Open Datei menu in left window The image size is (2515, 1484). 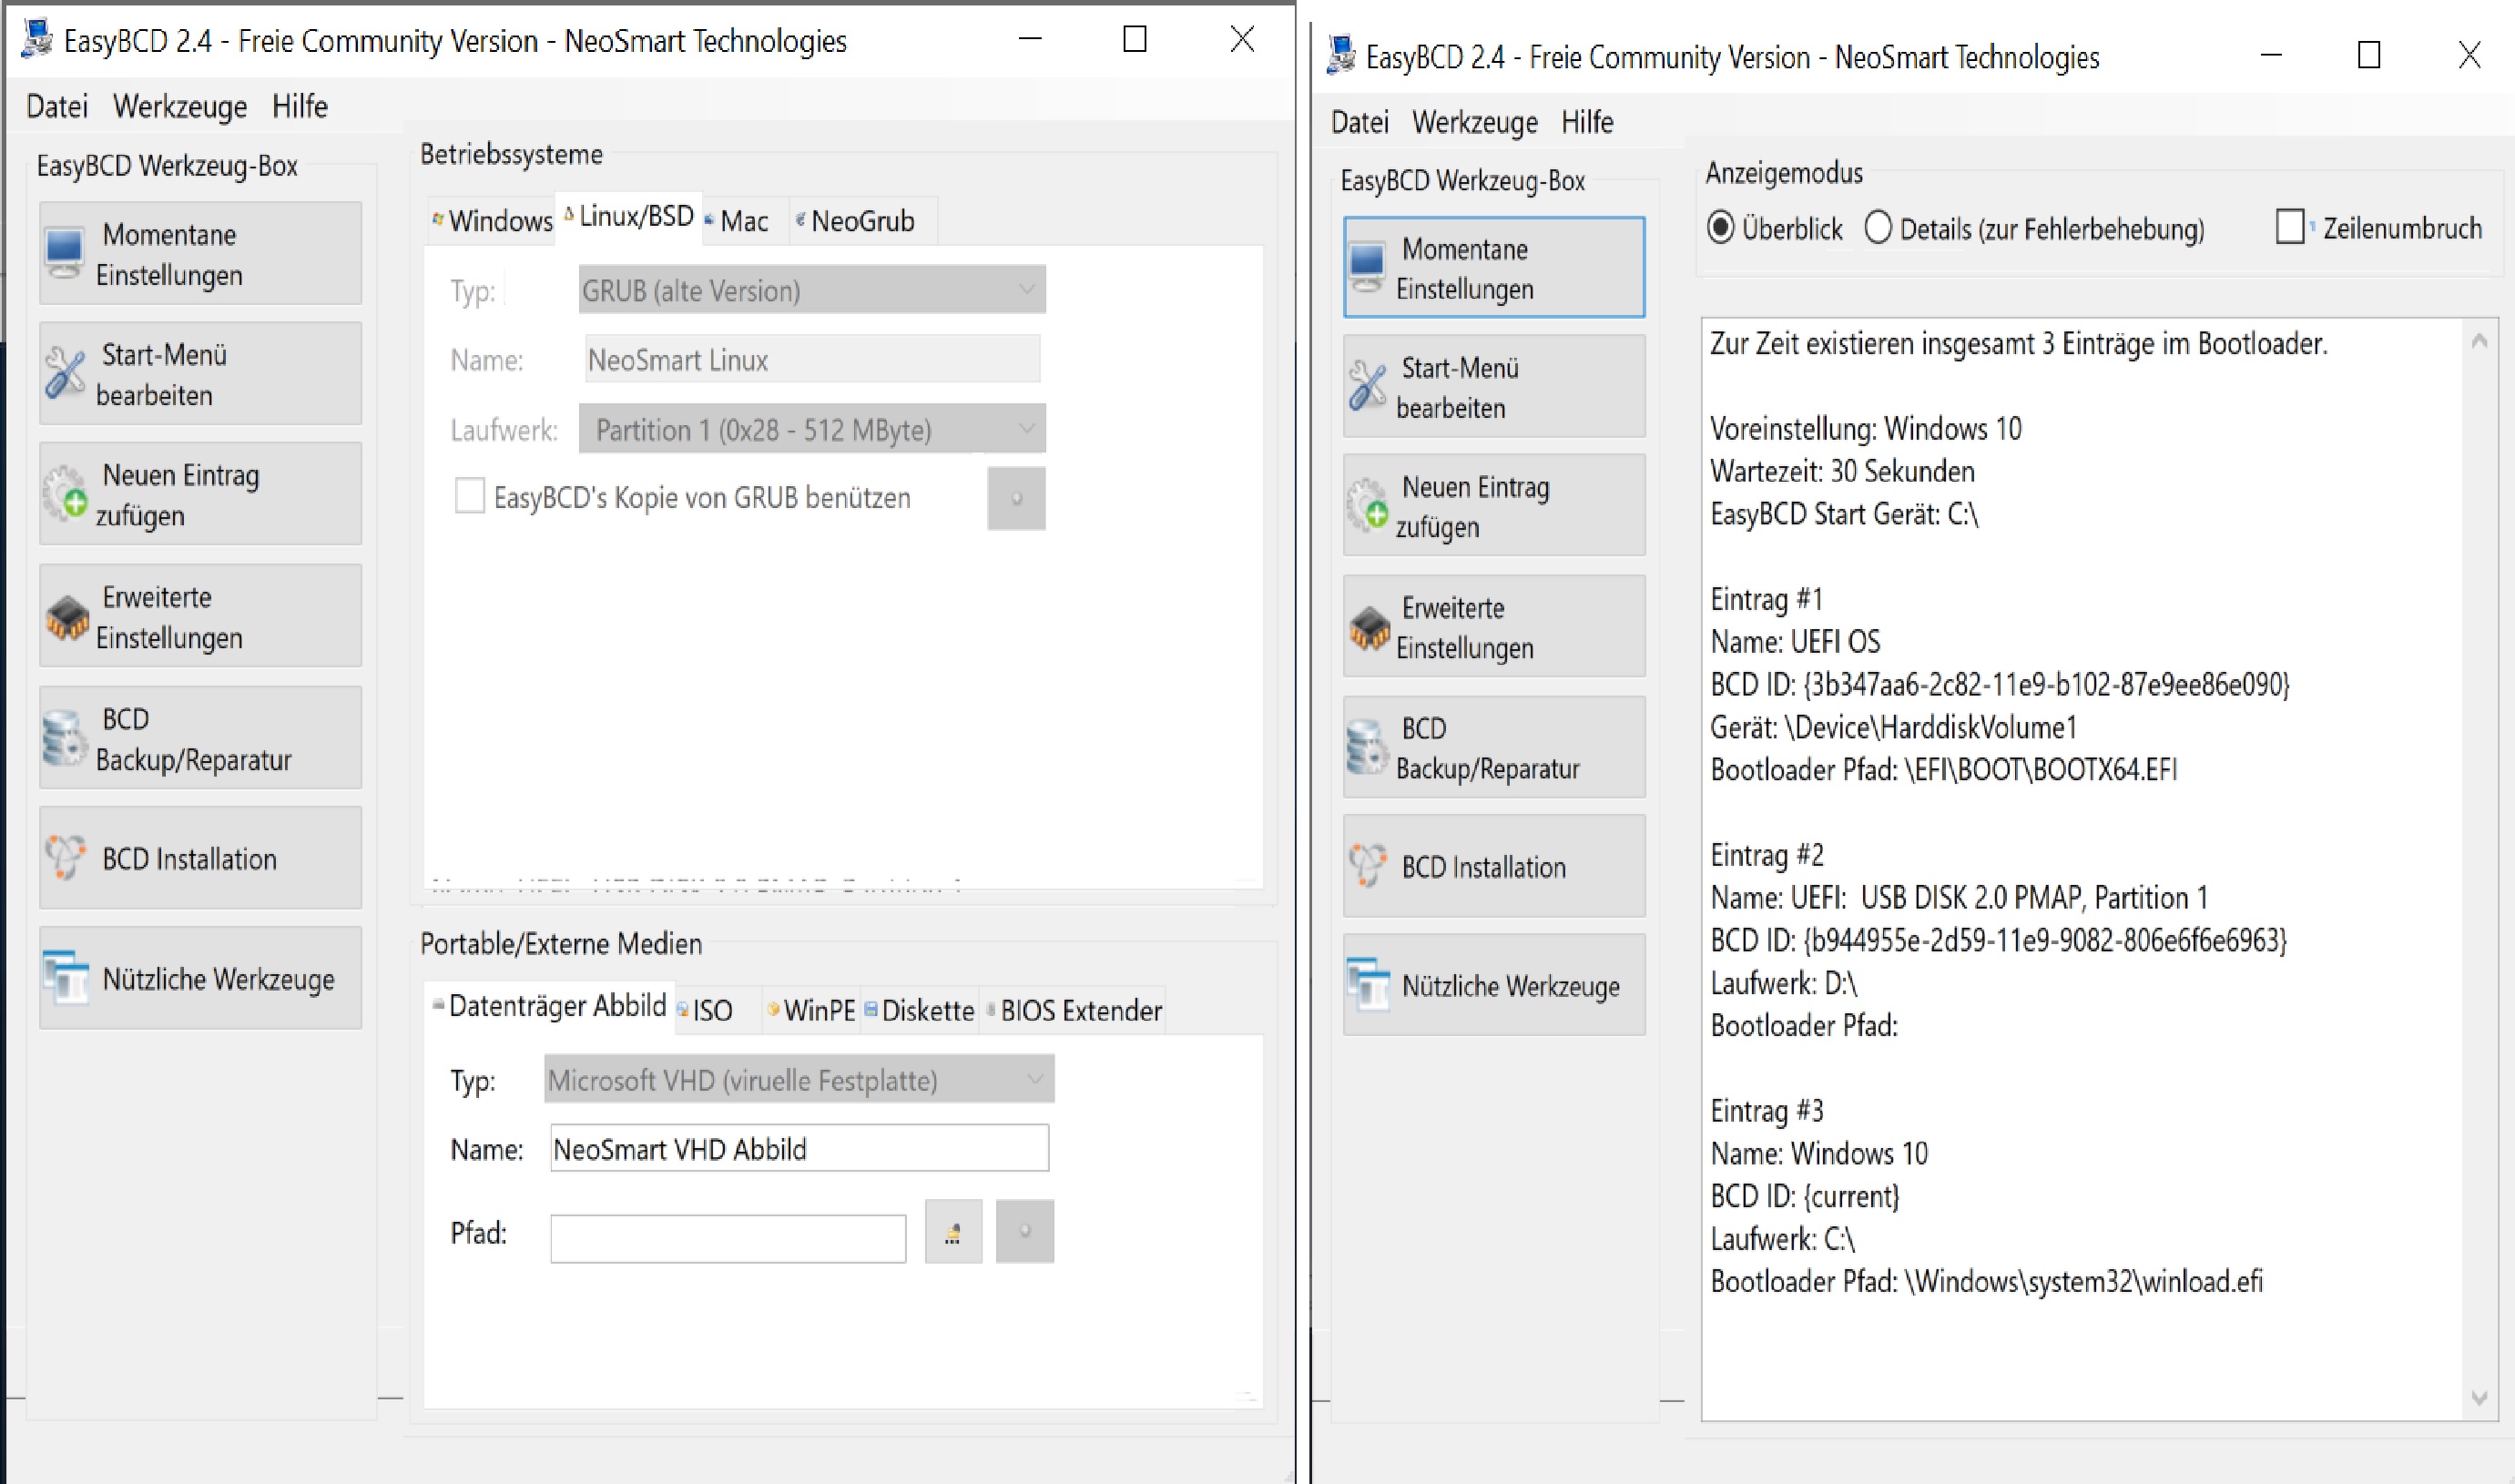[x=57, y=106]
